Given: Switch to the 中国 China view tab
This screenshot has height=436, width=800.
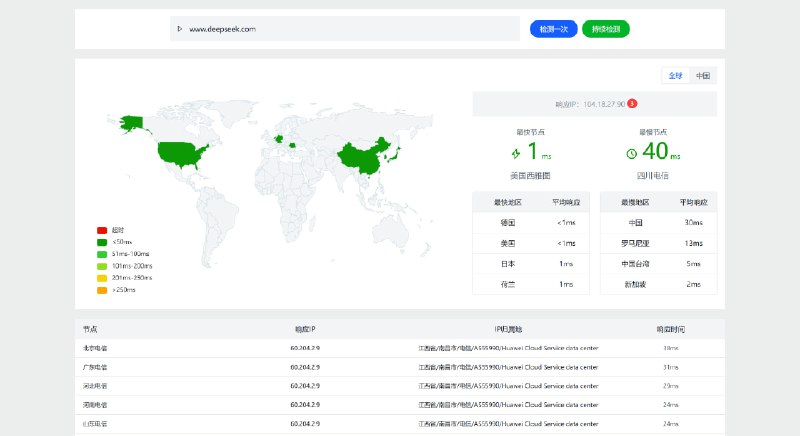Looking at the screenshot, I should pyautogui.click(x=703, y=76).
